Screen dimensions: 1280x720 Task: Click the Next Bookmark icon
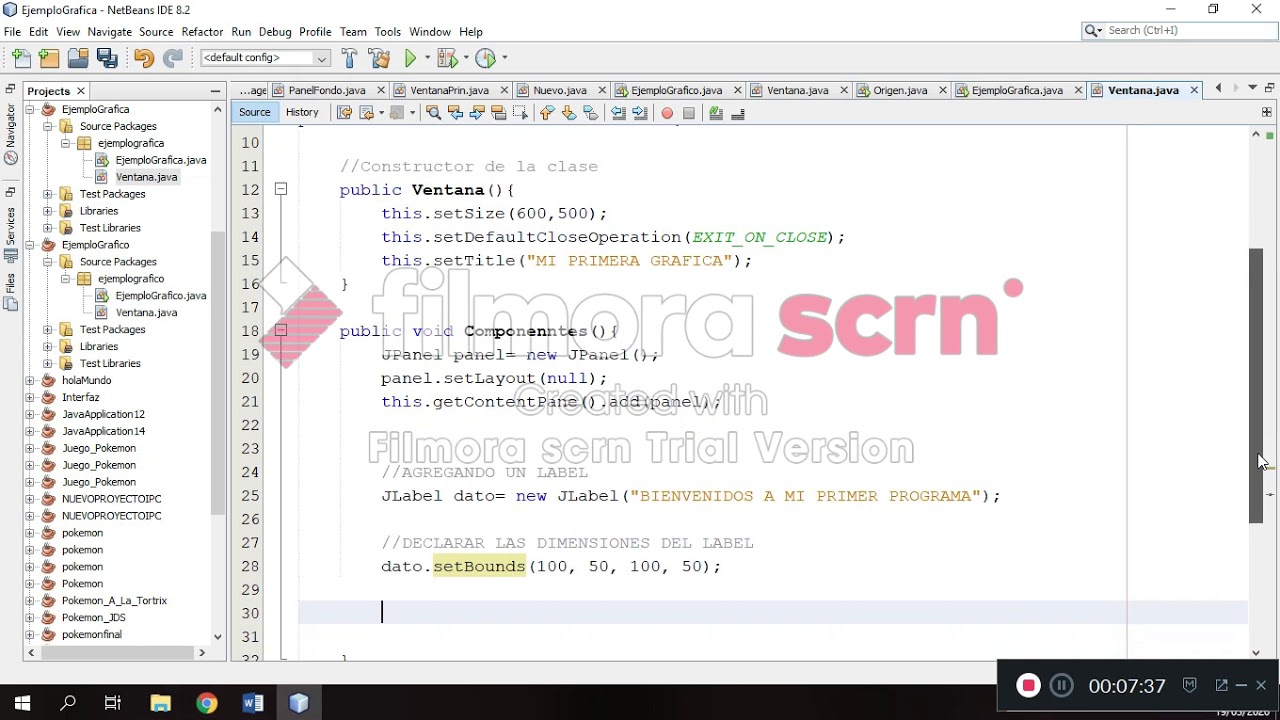[568, 113]
